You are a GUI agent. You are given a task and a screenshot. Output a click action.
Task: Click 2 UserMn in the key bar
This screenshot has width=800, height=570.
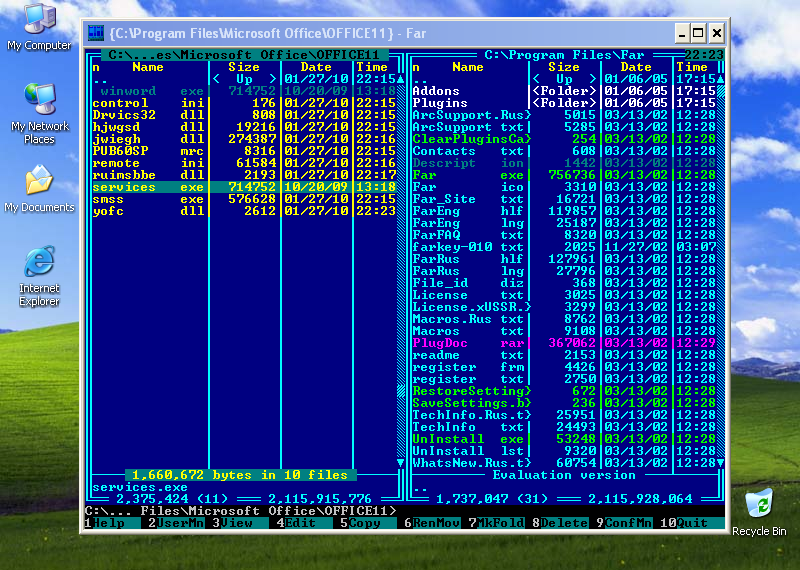pos(176,523)
